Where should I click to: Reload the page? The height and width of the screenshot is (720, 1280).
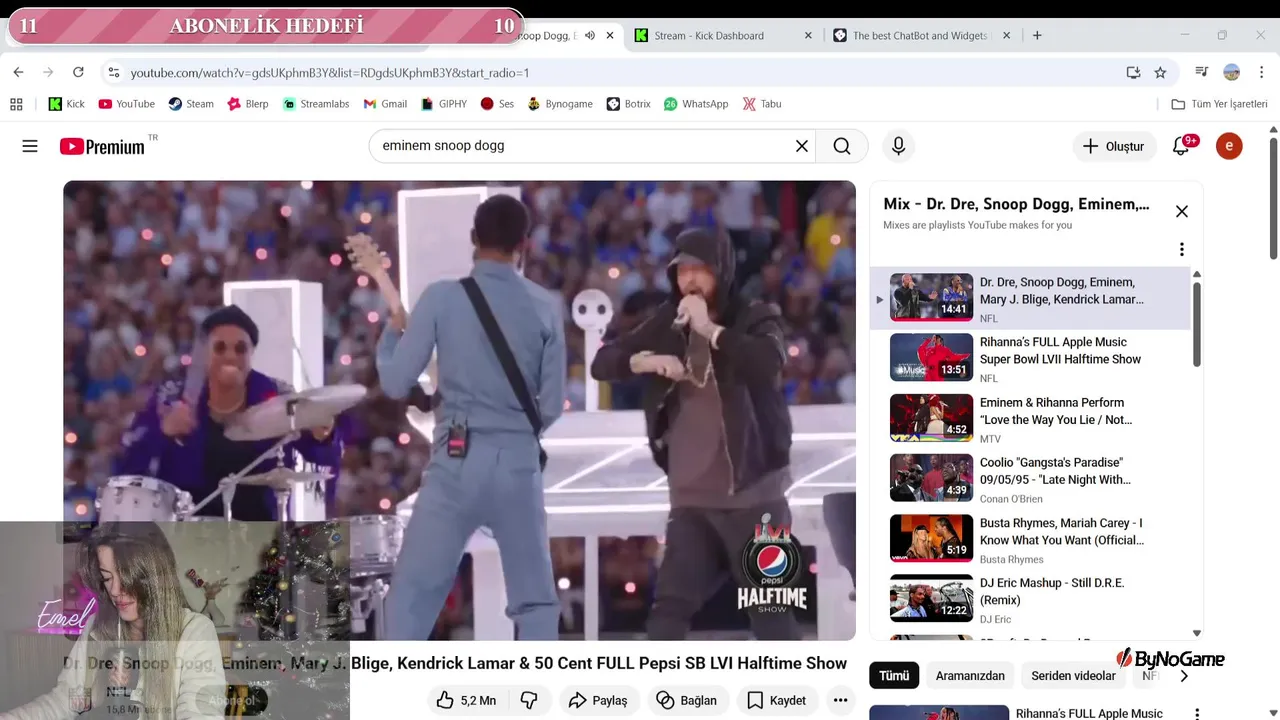tap(78, 72)
